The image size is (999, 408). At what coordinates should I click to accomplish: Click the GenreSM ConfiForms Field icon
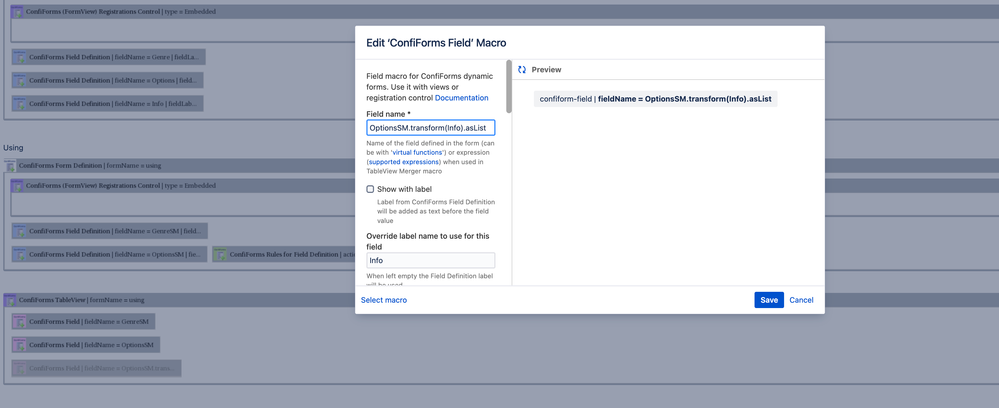point(18,322)
